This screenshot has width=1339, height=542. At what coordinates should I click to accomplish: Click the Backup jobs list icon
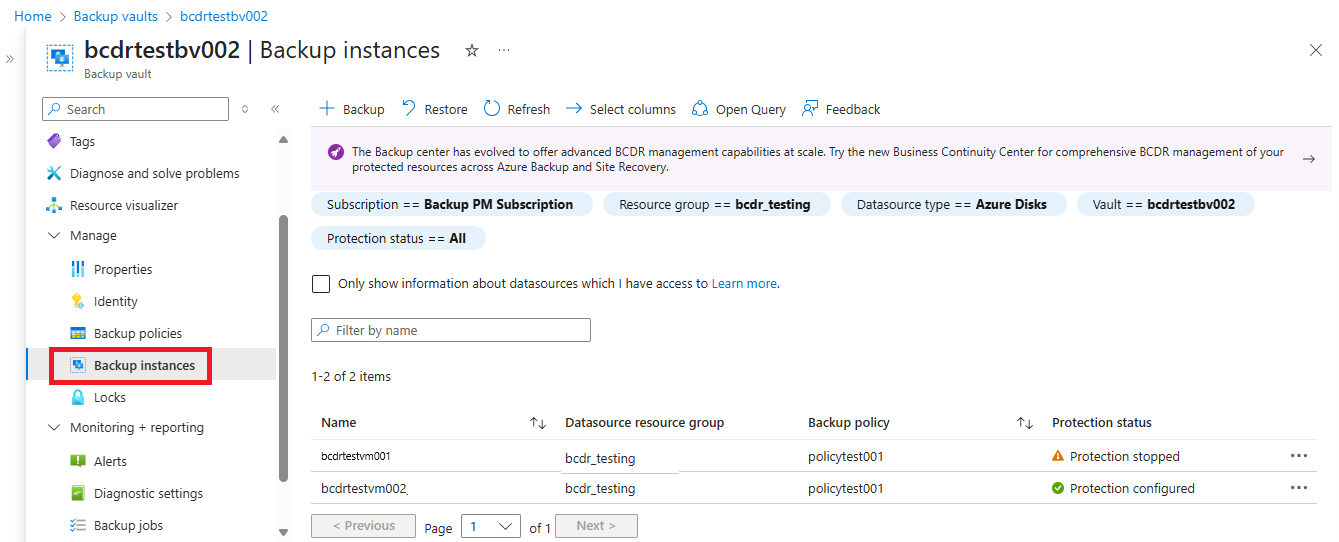click(x=78, y=525)
